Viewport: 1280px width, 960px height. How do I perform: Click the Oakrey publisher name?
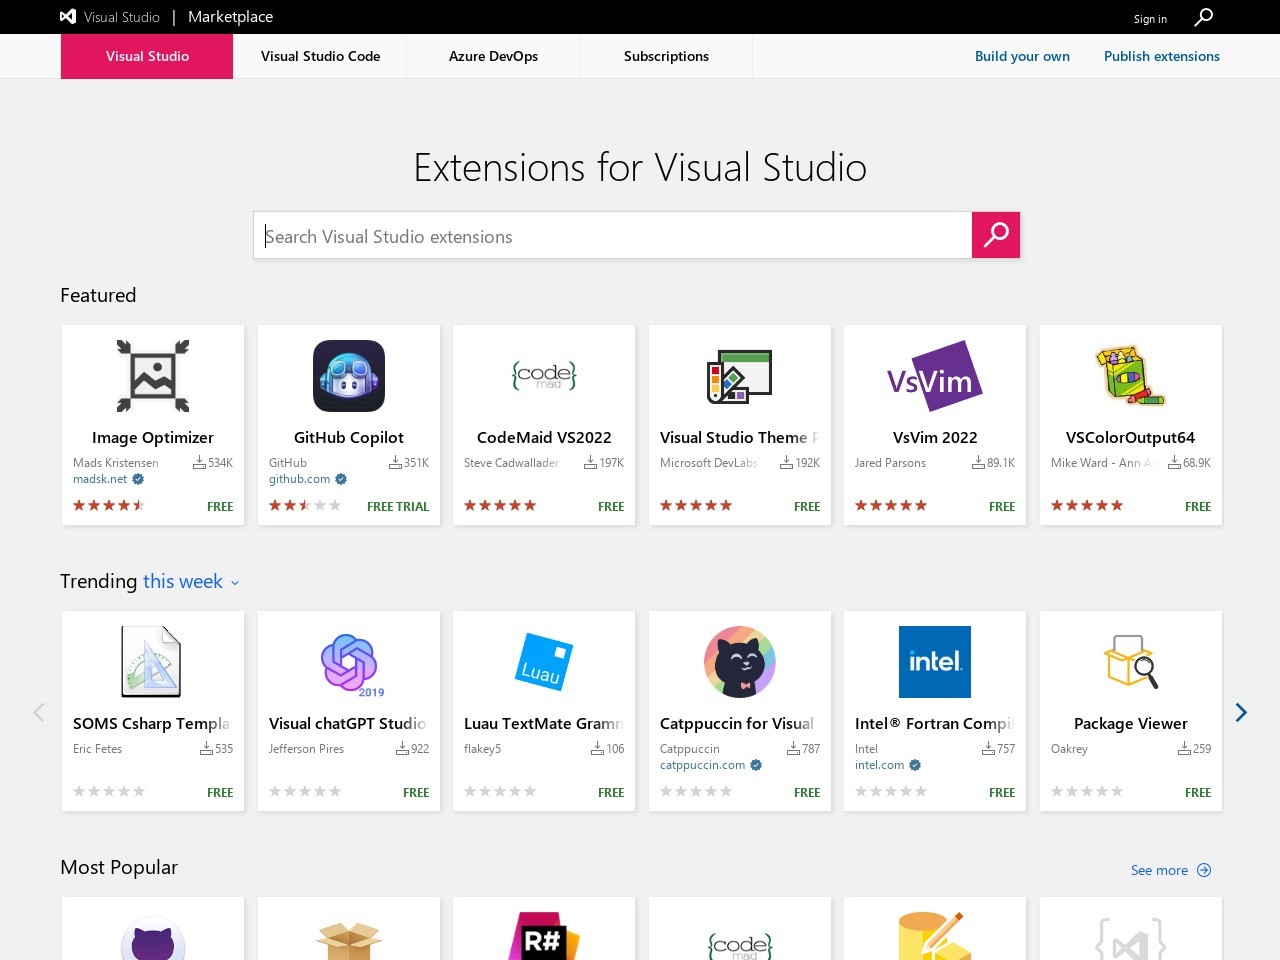1069,749
